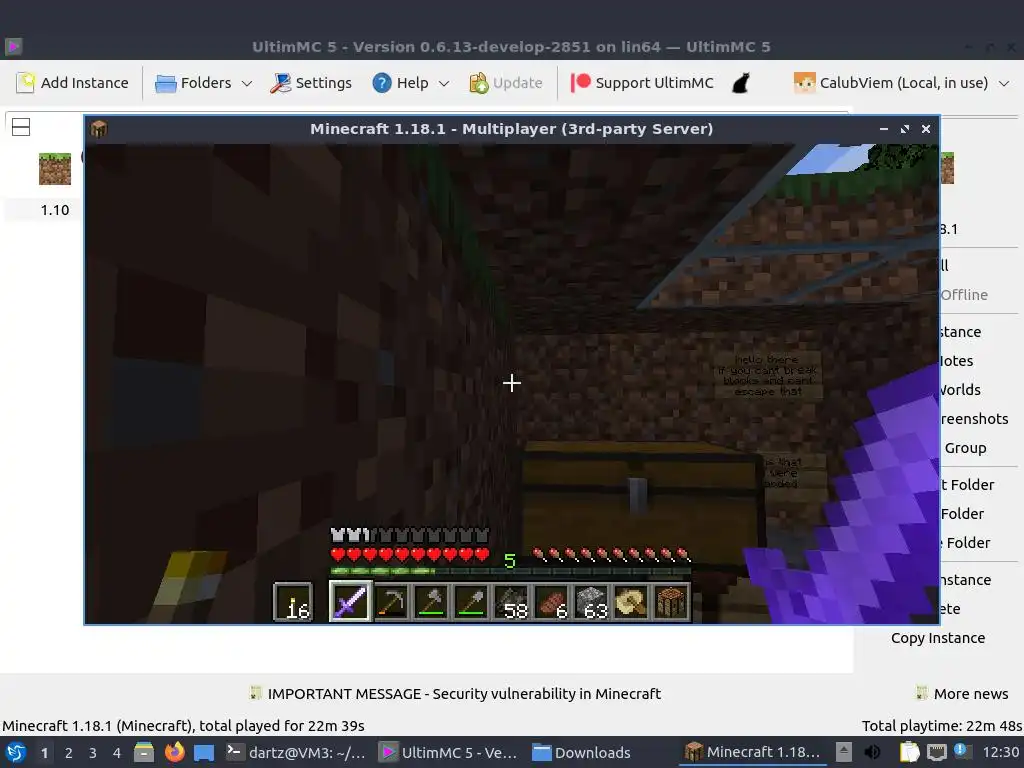Click the offhand torch slot showing 16

[293, 602]
